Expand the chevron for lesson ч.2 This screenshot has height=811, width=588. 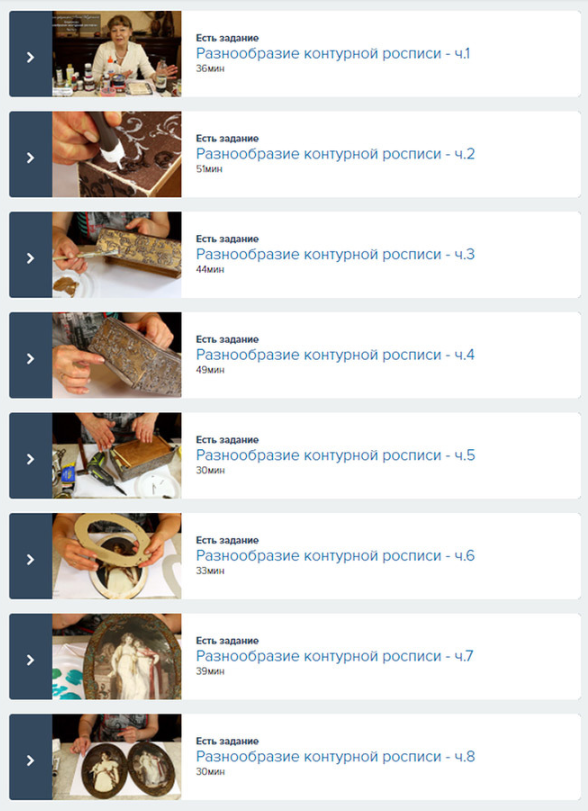pos(31,157)
